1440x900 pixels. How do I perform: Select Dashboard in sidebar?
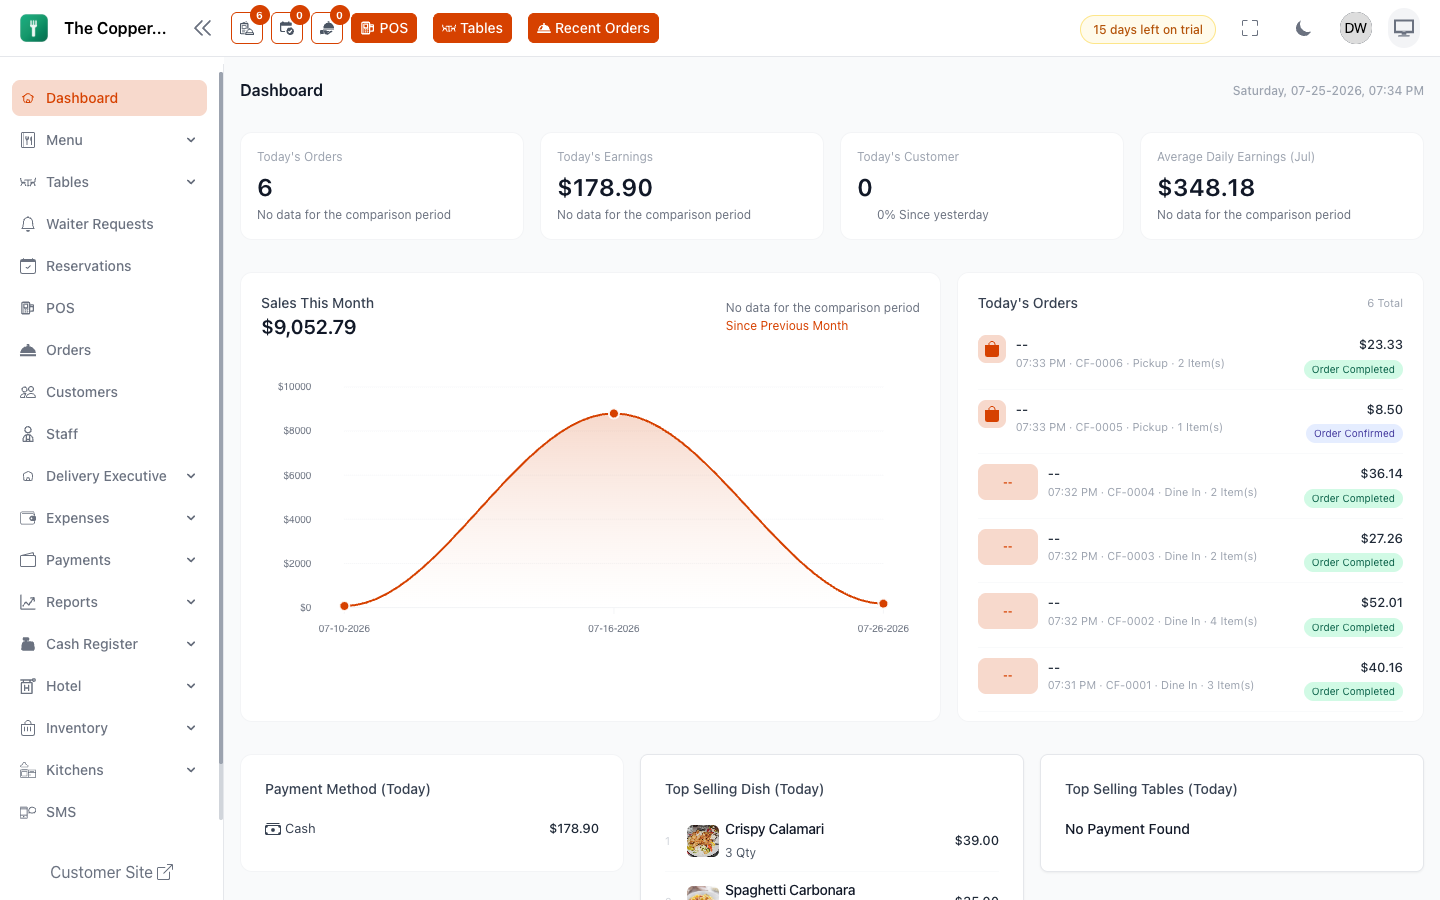click(110, 98)
